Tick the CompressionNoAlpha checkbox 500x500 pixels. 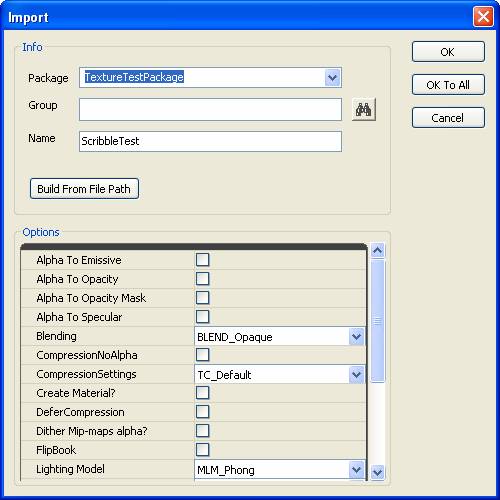click(x=202, y=355)
